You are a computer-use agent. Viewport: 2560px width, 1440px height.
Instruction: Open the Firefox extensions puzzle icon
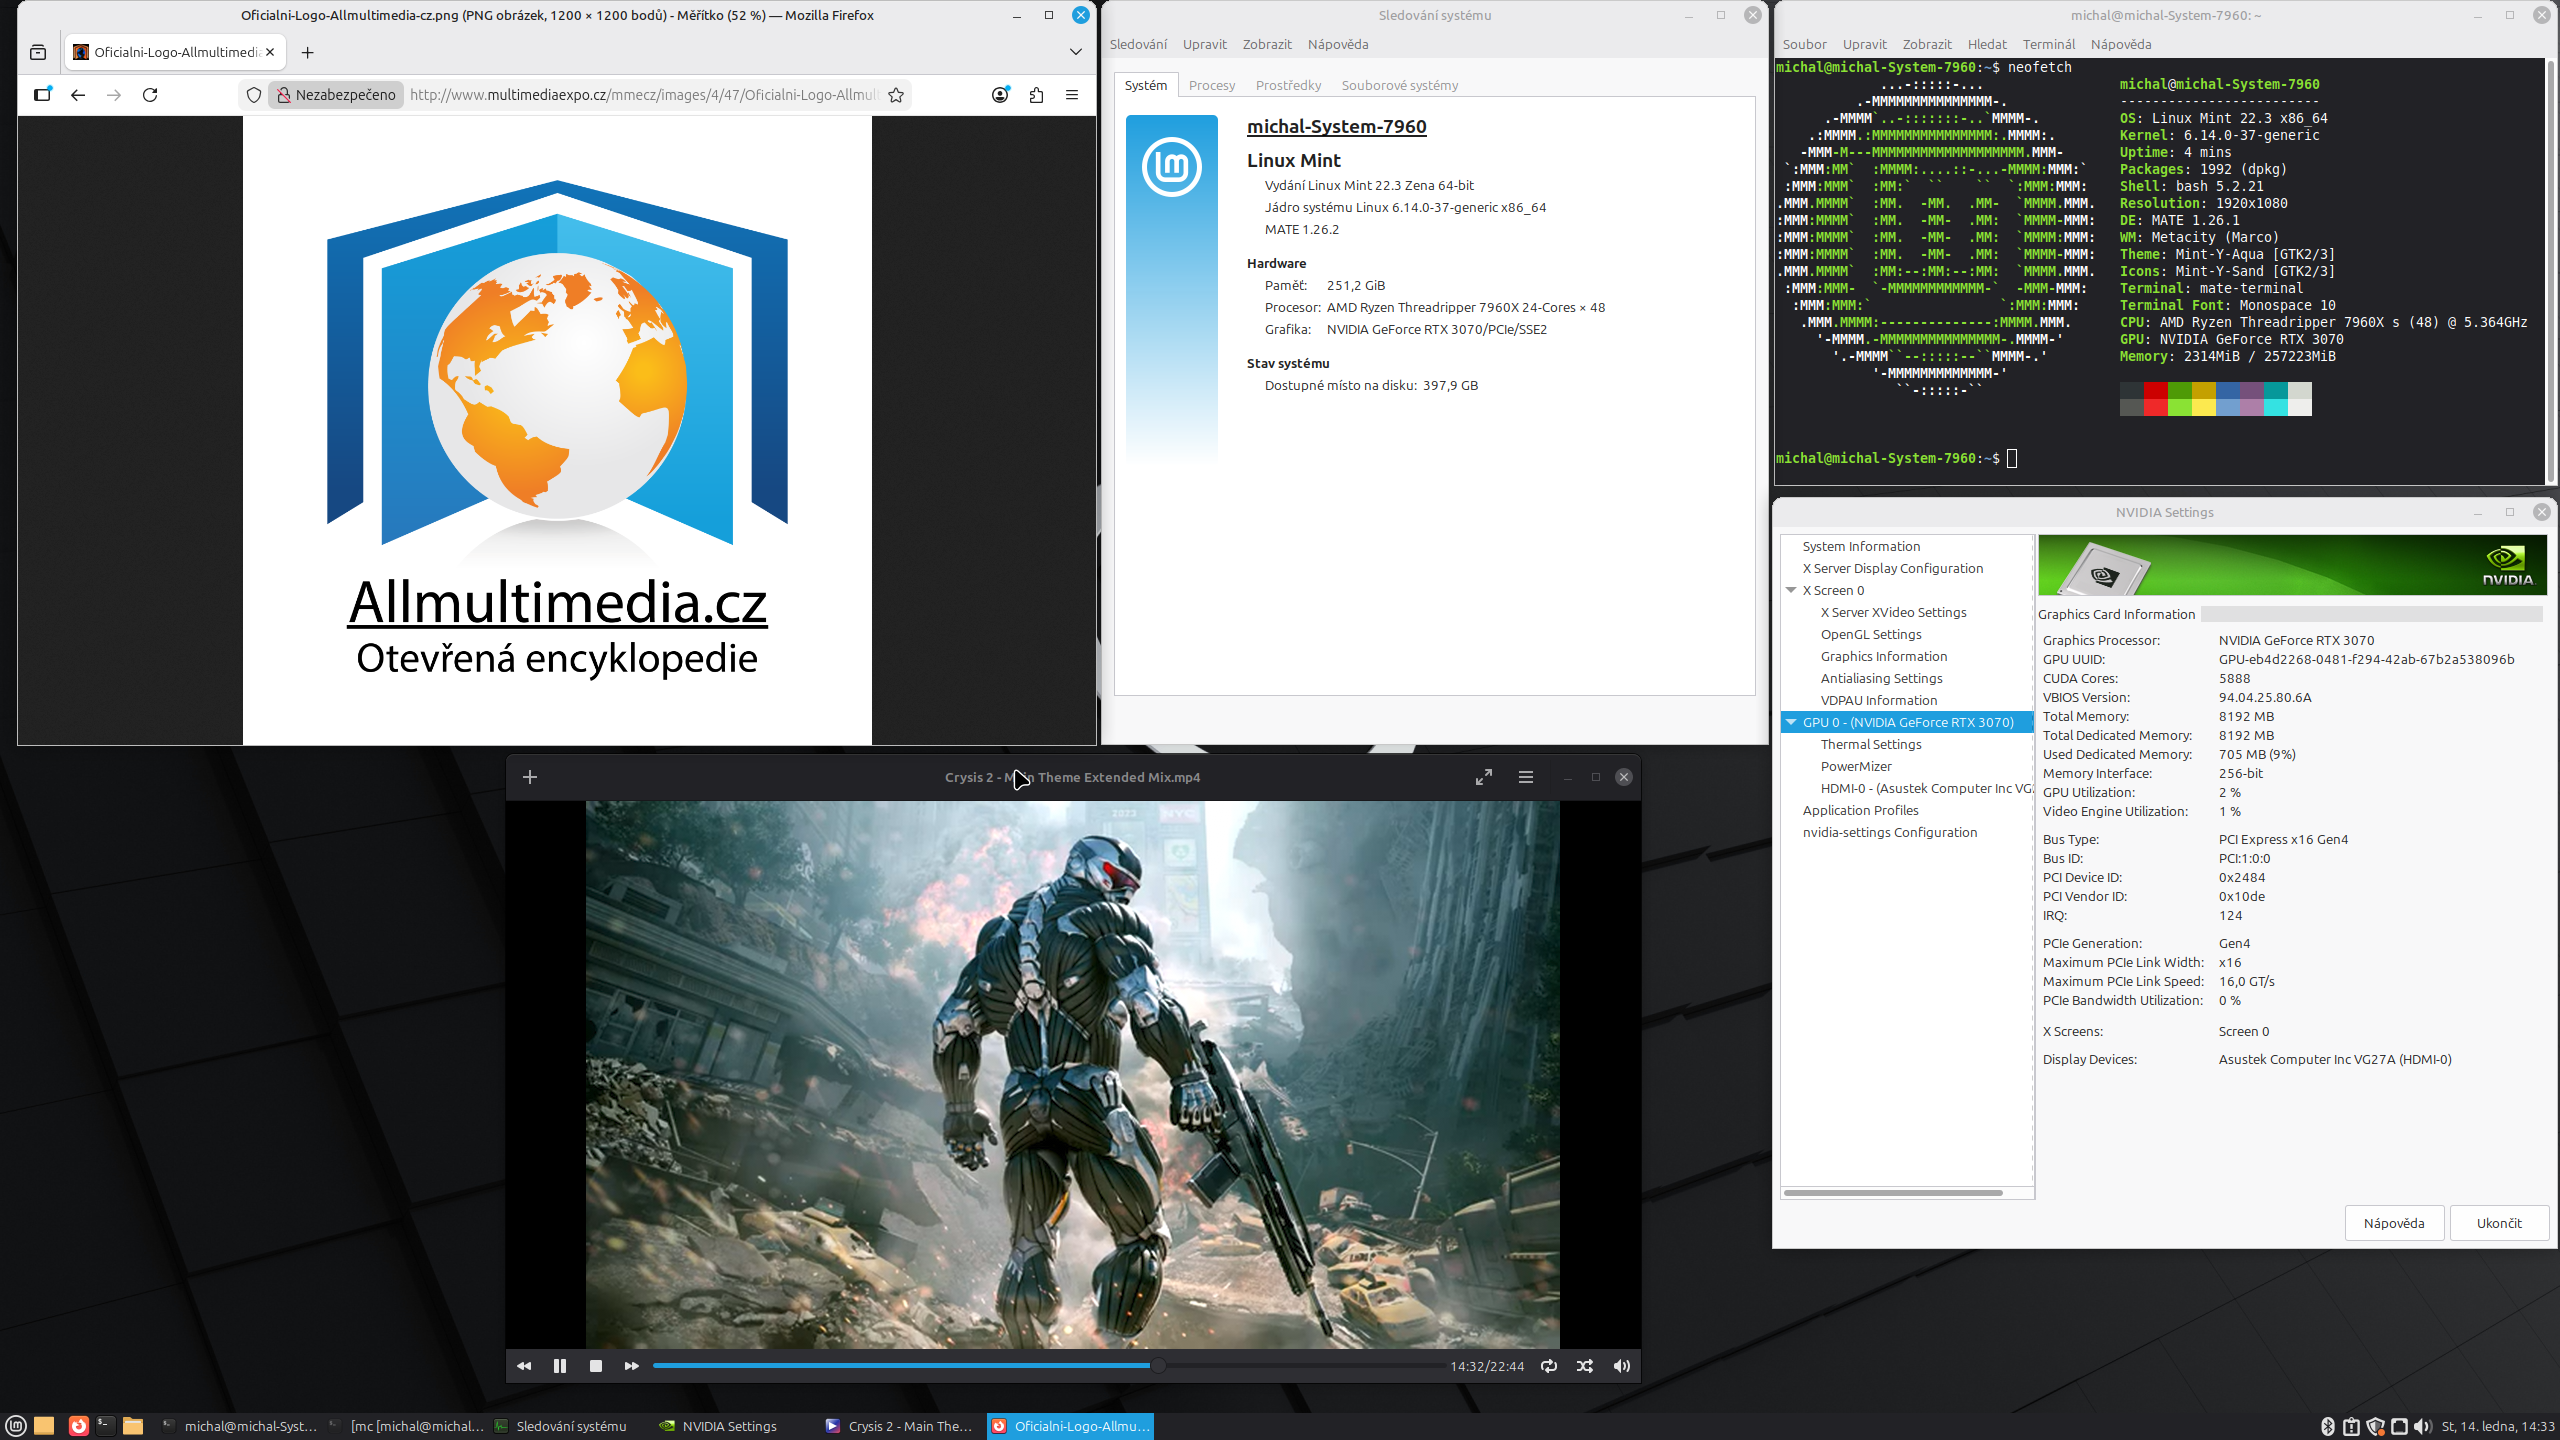coord(1036,95)
